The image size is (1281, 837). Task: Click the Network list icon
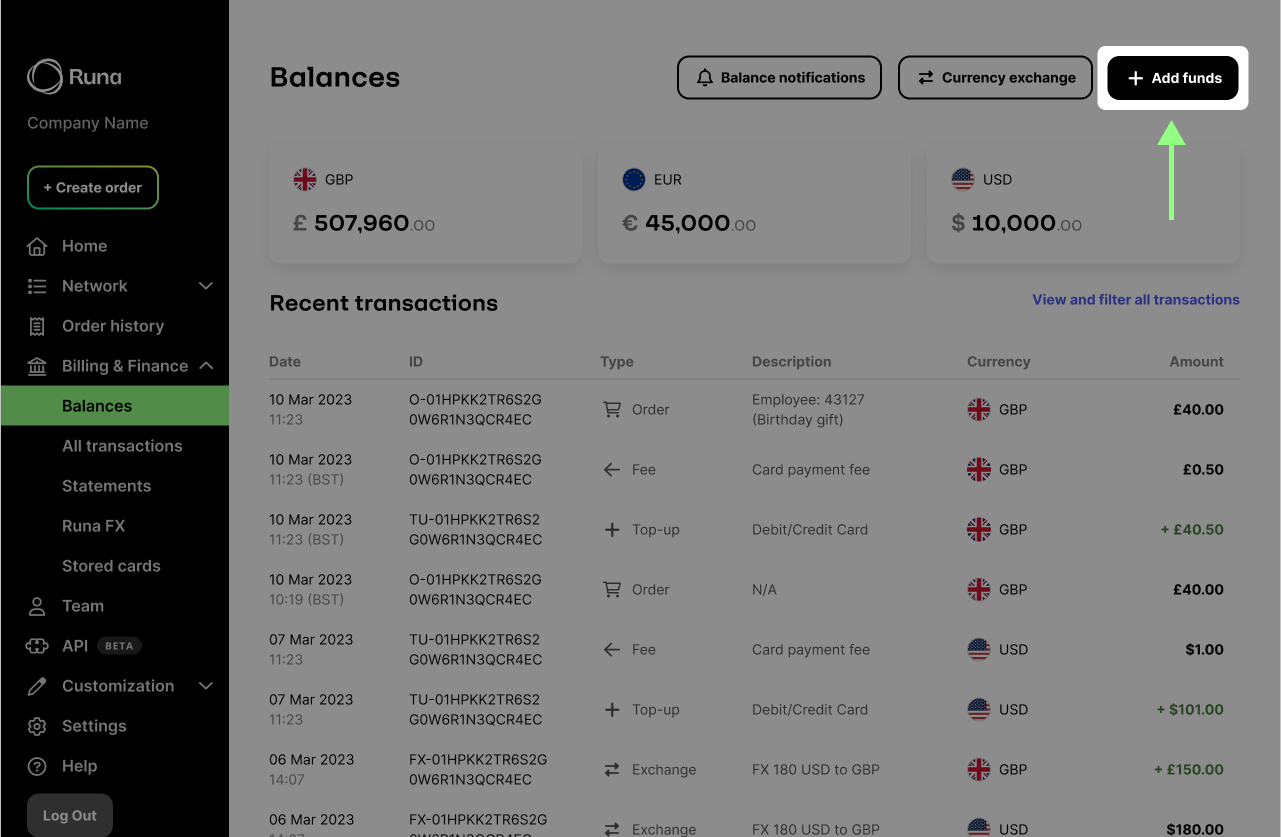[37, 286]
